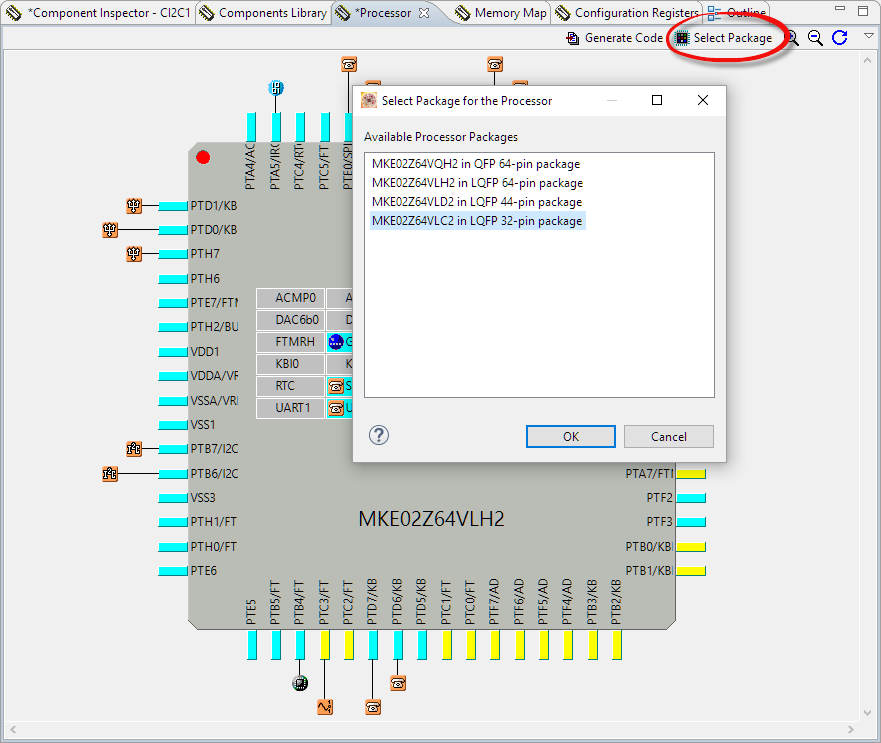This screenshot has height=743, width=881.
Task: Click the ACMP0 peripheral block
Action: point(289,297)
